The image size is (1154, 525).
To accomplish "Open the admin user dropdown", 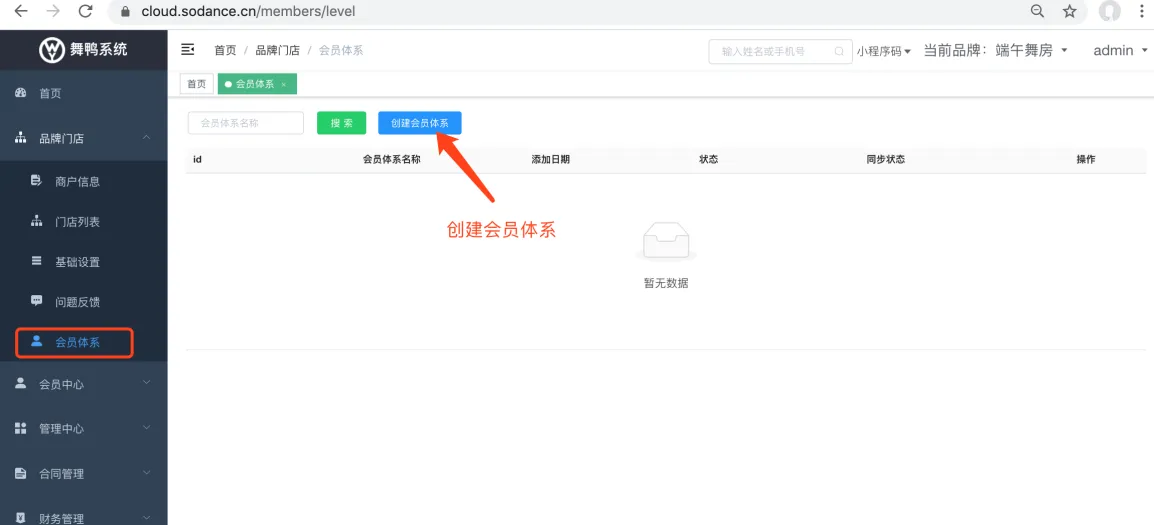I will click(1119, 50).
